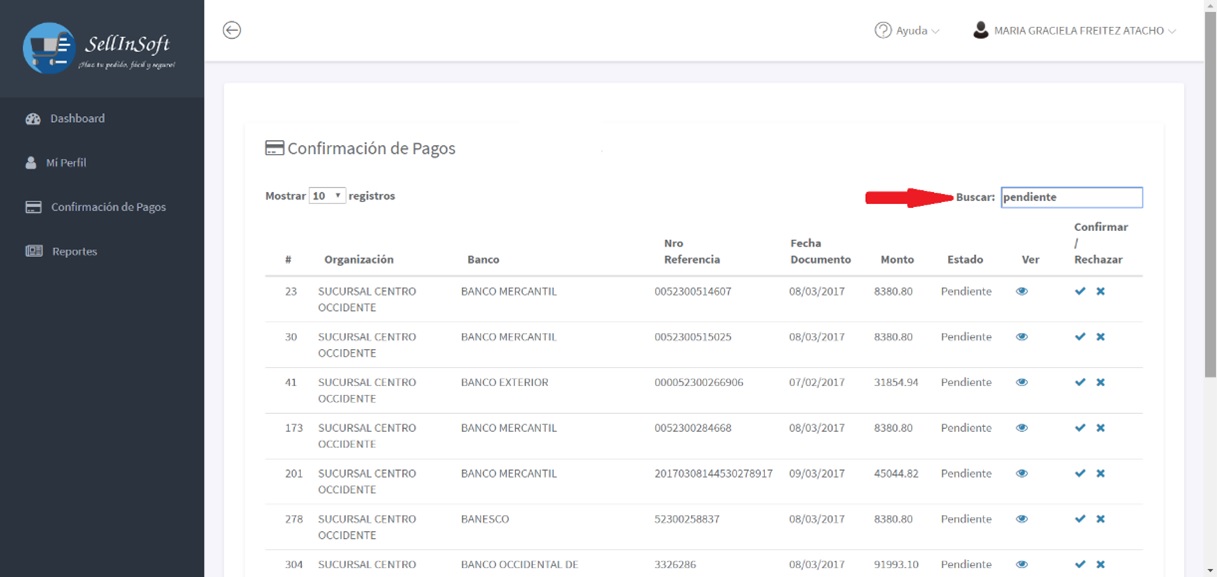The image size is (1217, 577).
Task: Sort by Nro Referencia column header
Action: [x=692, y=251]
